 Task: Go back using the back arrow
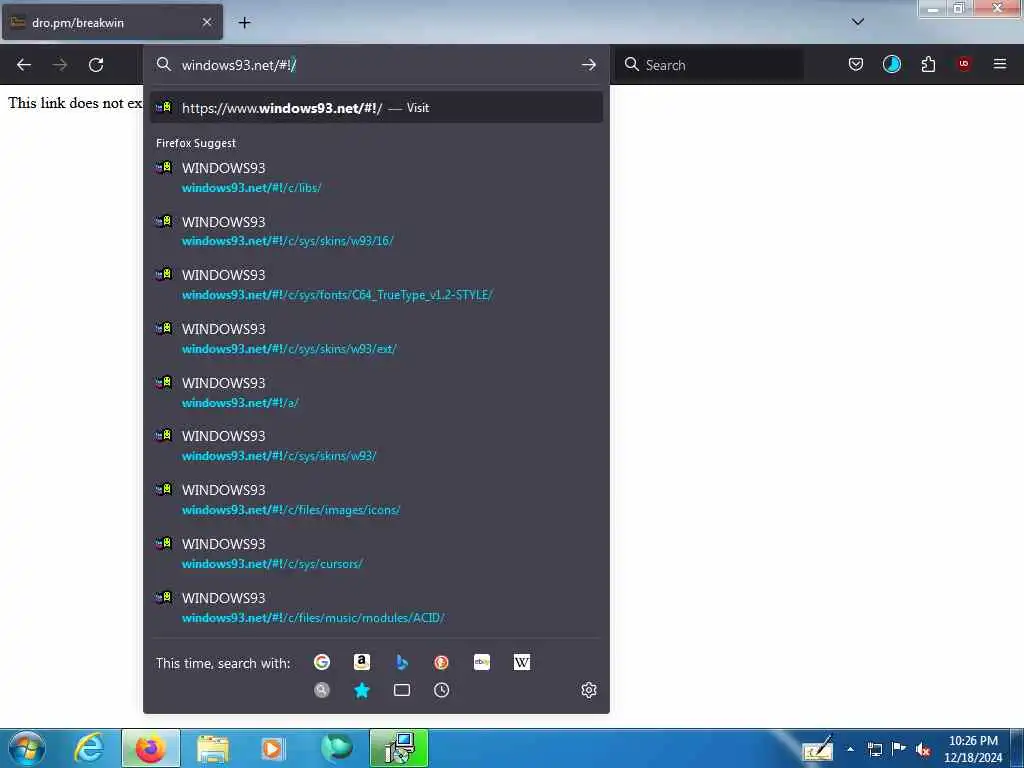24,65
